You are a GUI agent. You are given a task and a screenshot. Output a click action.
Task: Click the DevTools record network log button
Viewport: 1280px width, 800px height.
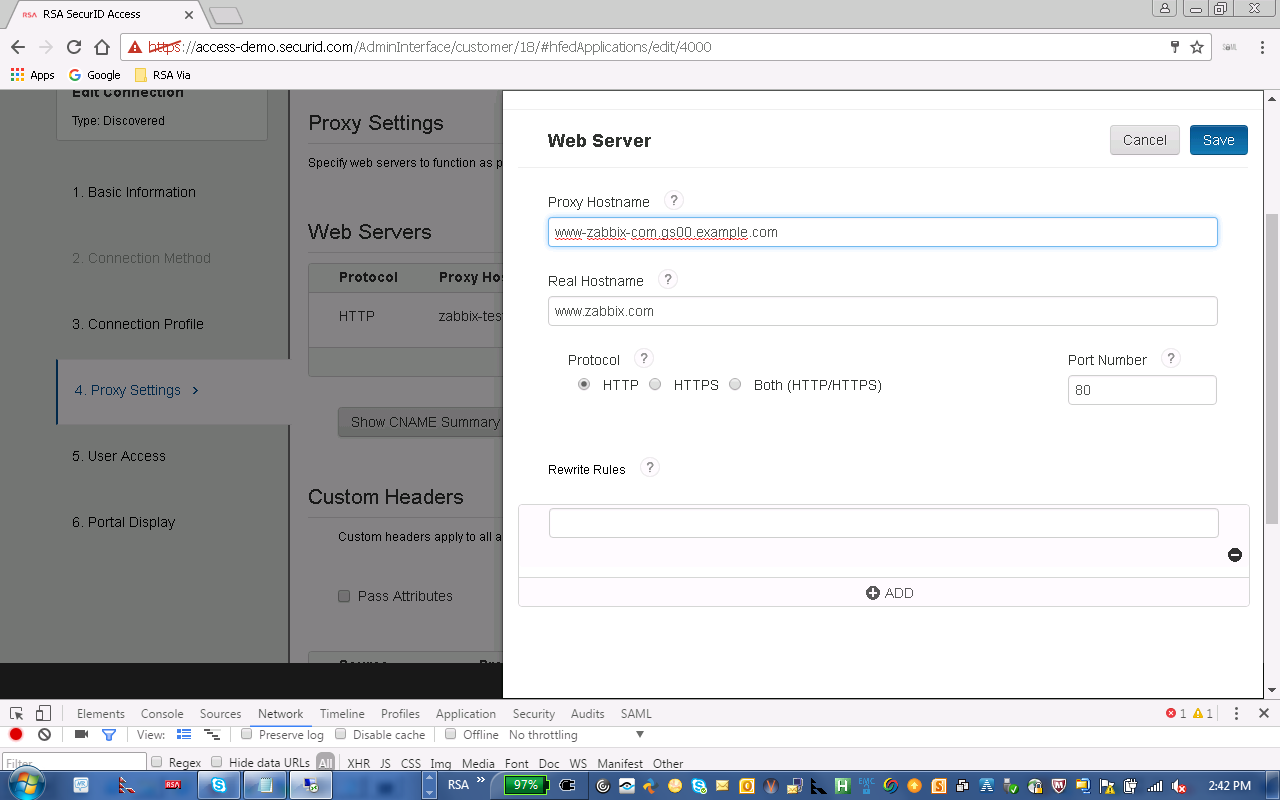pos(16,735)
